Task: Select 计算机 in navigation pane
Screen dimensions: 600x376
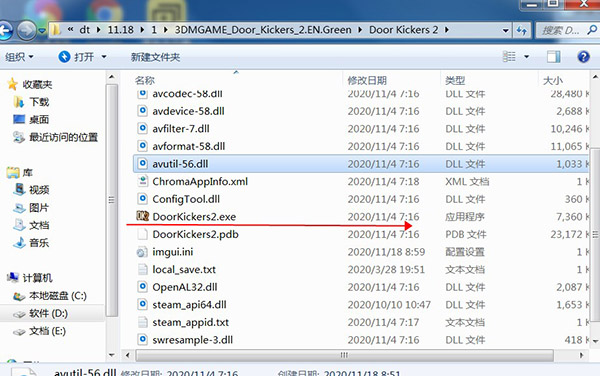Action: coord(37,278)
